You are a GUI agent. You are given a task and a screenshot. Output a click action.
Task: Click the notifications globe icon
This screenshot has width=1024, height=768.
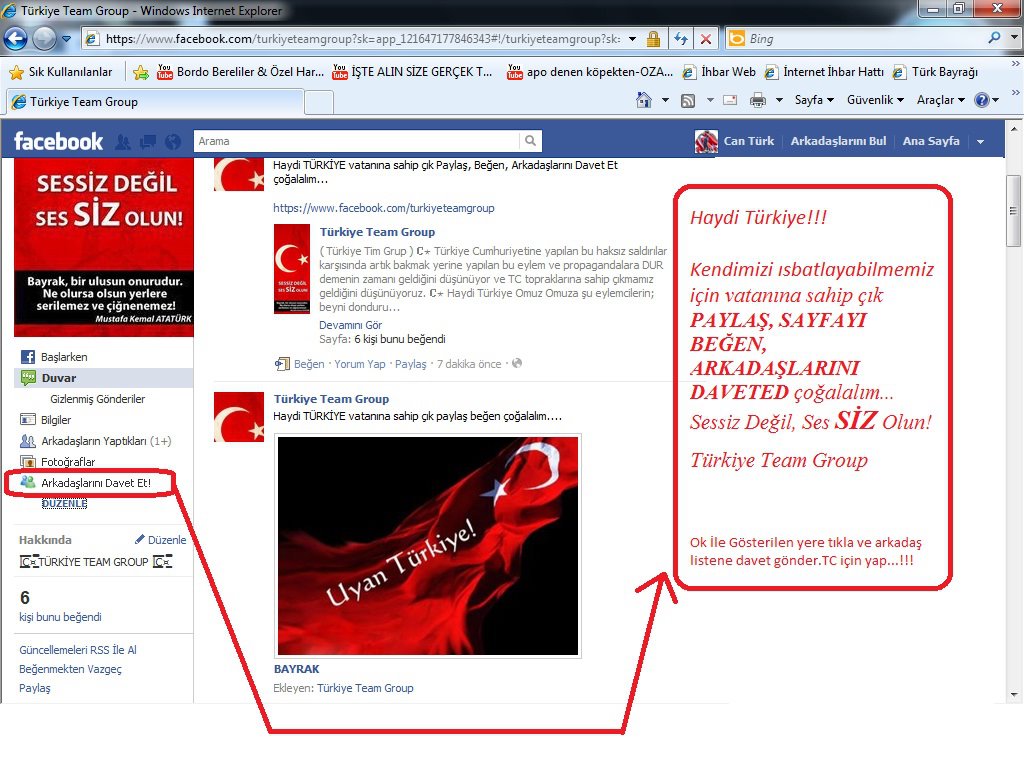[x=173, y=142]
